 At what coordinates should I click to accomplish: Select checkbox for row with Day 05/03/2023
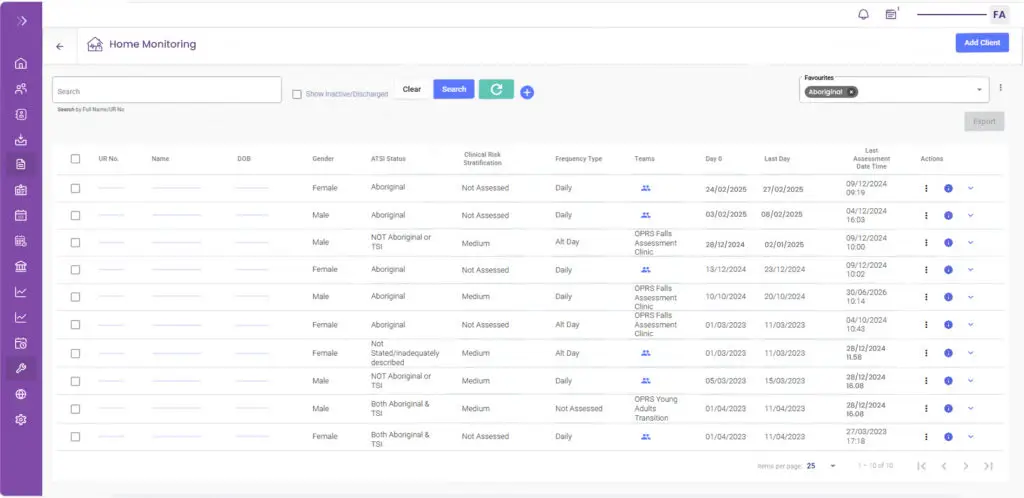point(75,381)
